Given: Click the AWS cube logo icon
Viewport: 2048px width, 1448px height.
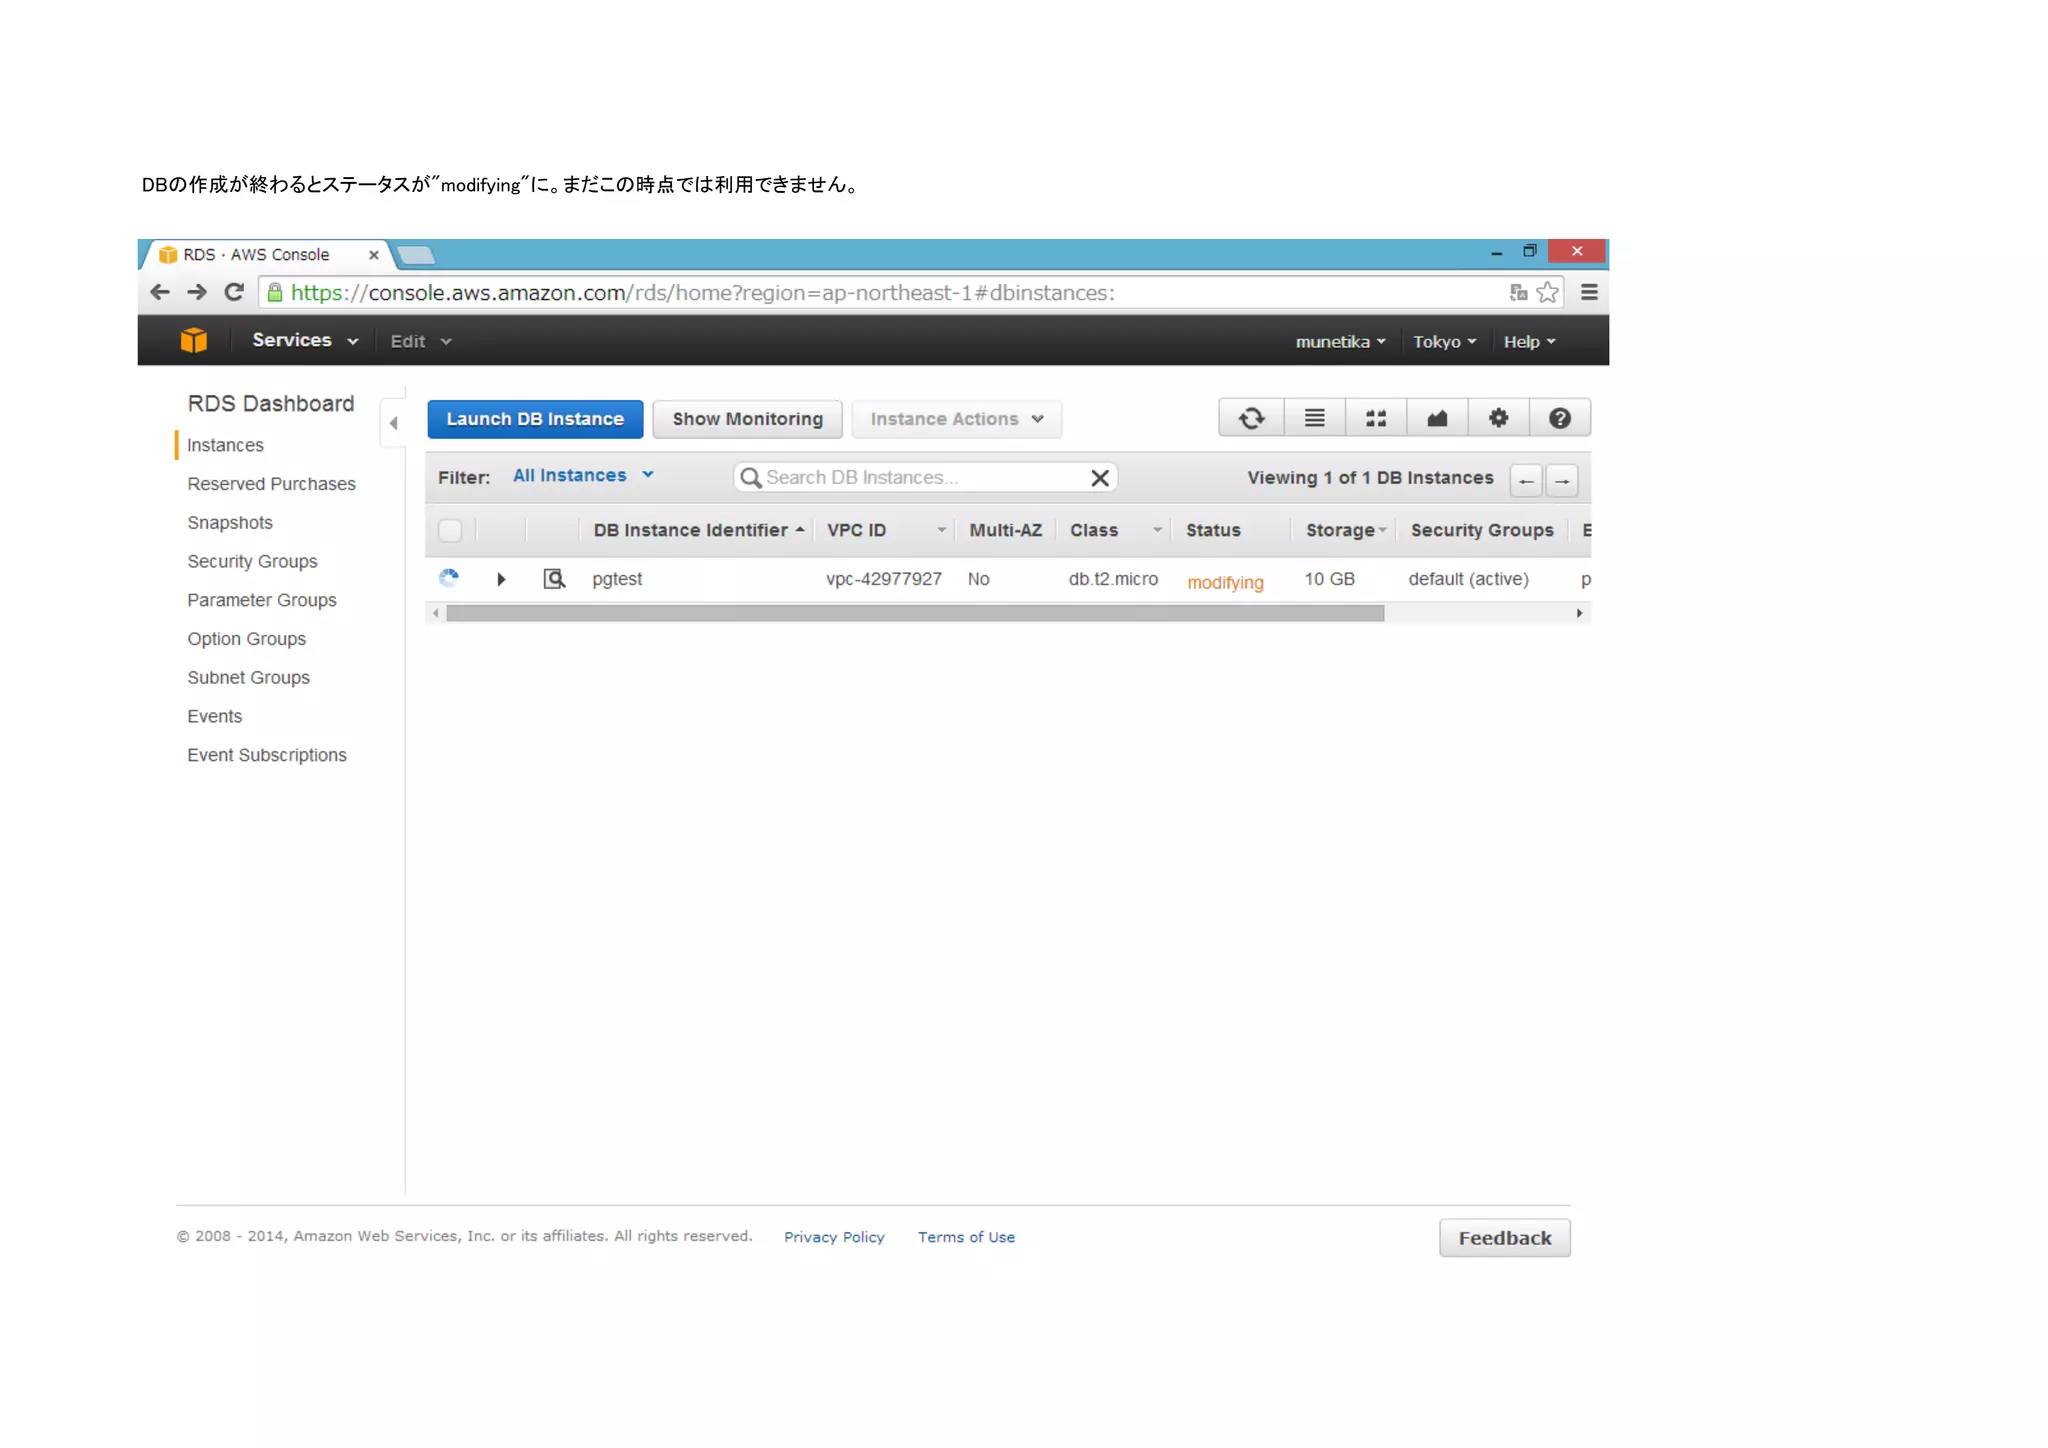Looking at the screenshot, I should (194, 340).
